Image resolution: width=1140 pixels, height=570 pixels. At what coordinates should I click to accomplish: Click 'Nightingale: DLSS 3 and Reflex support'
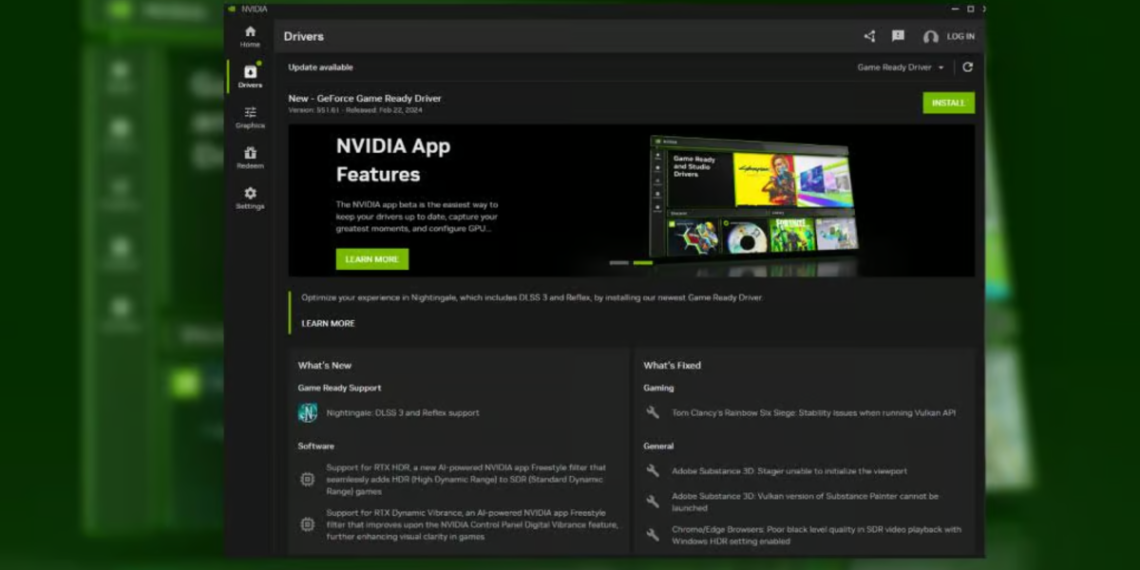[403, 412]
